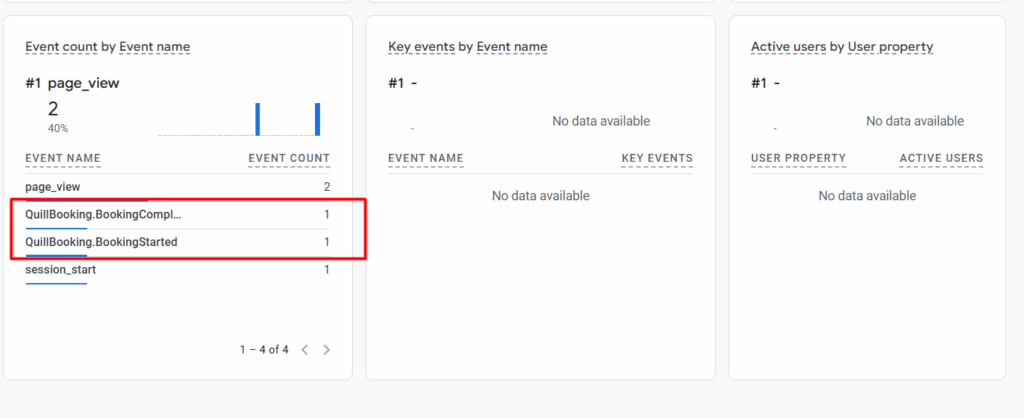Viewport: 1024px width, 418px height.
Task: Open the Key events metric selector
Action: [x=421, y=47]
